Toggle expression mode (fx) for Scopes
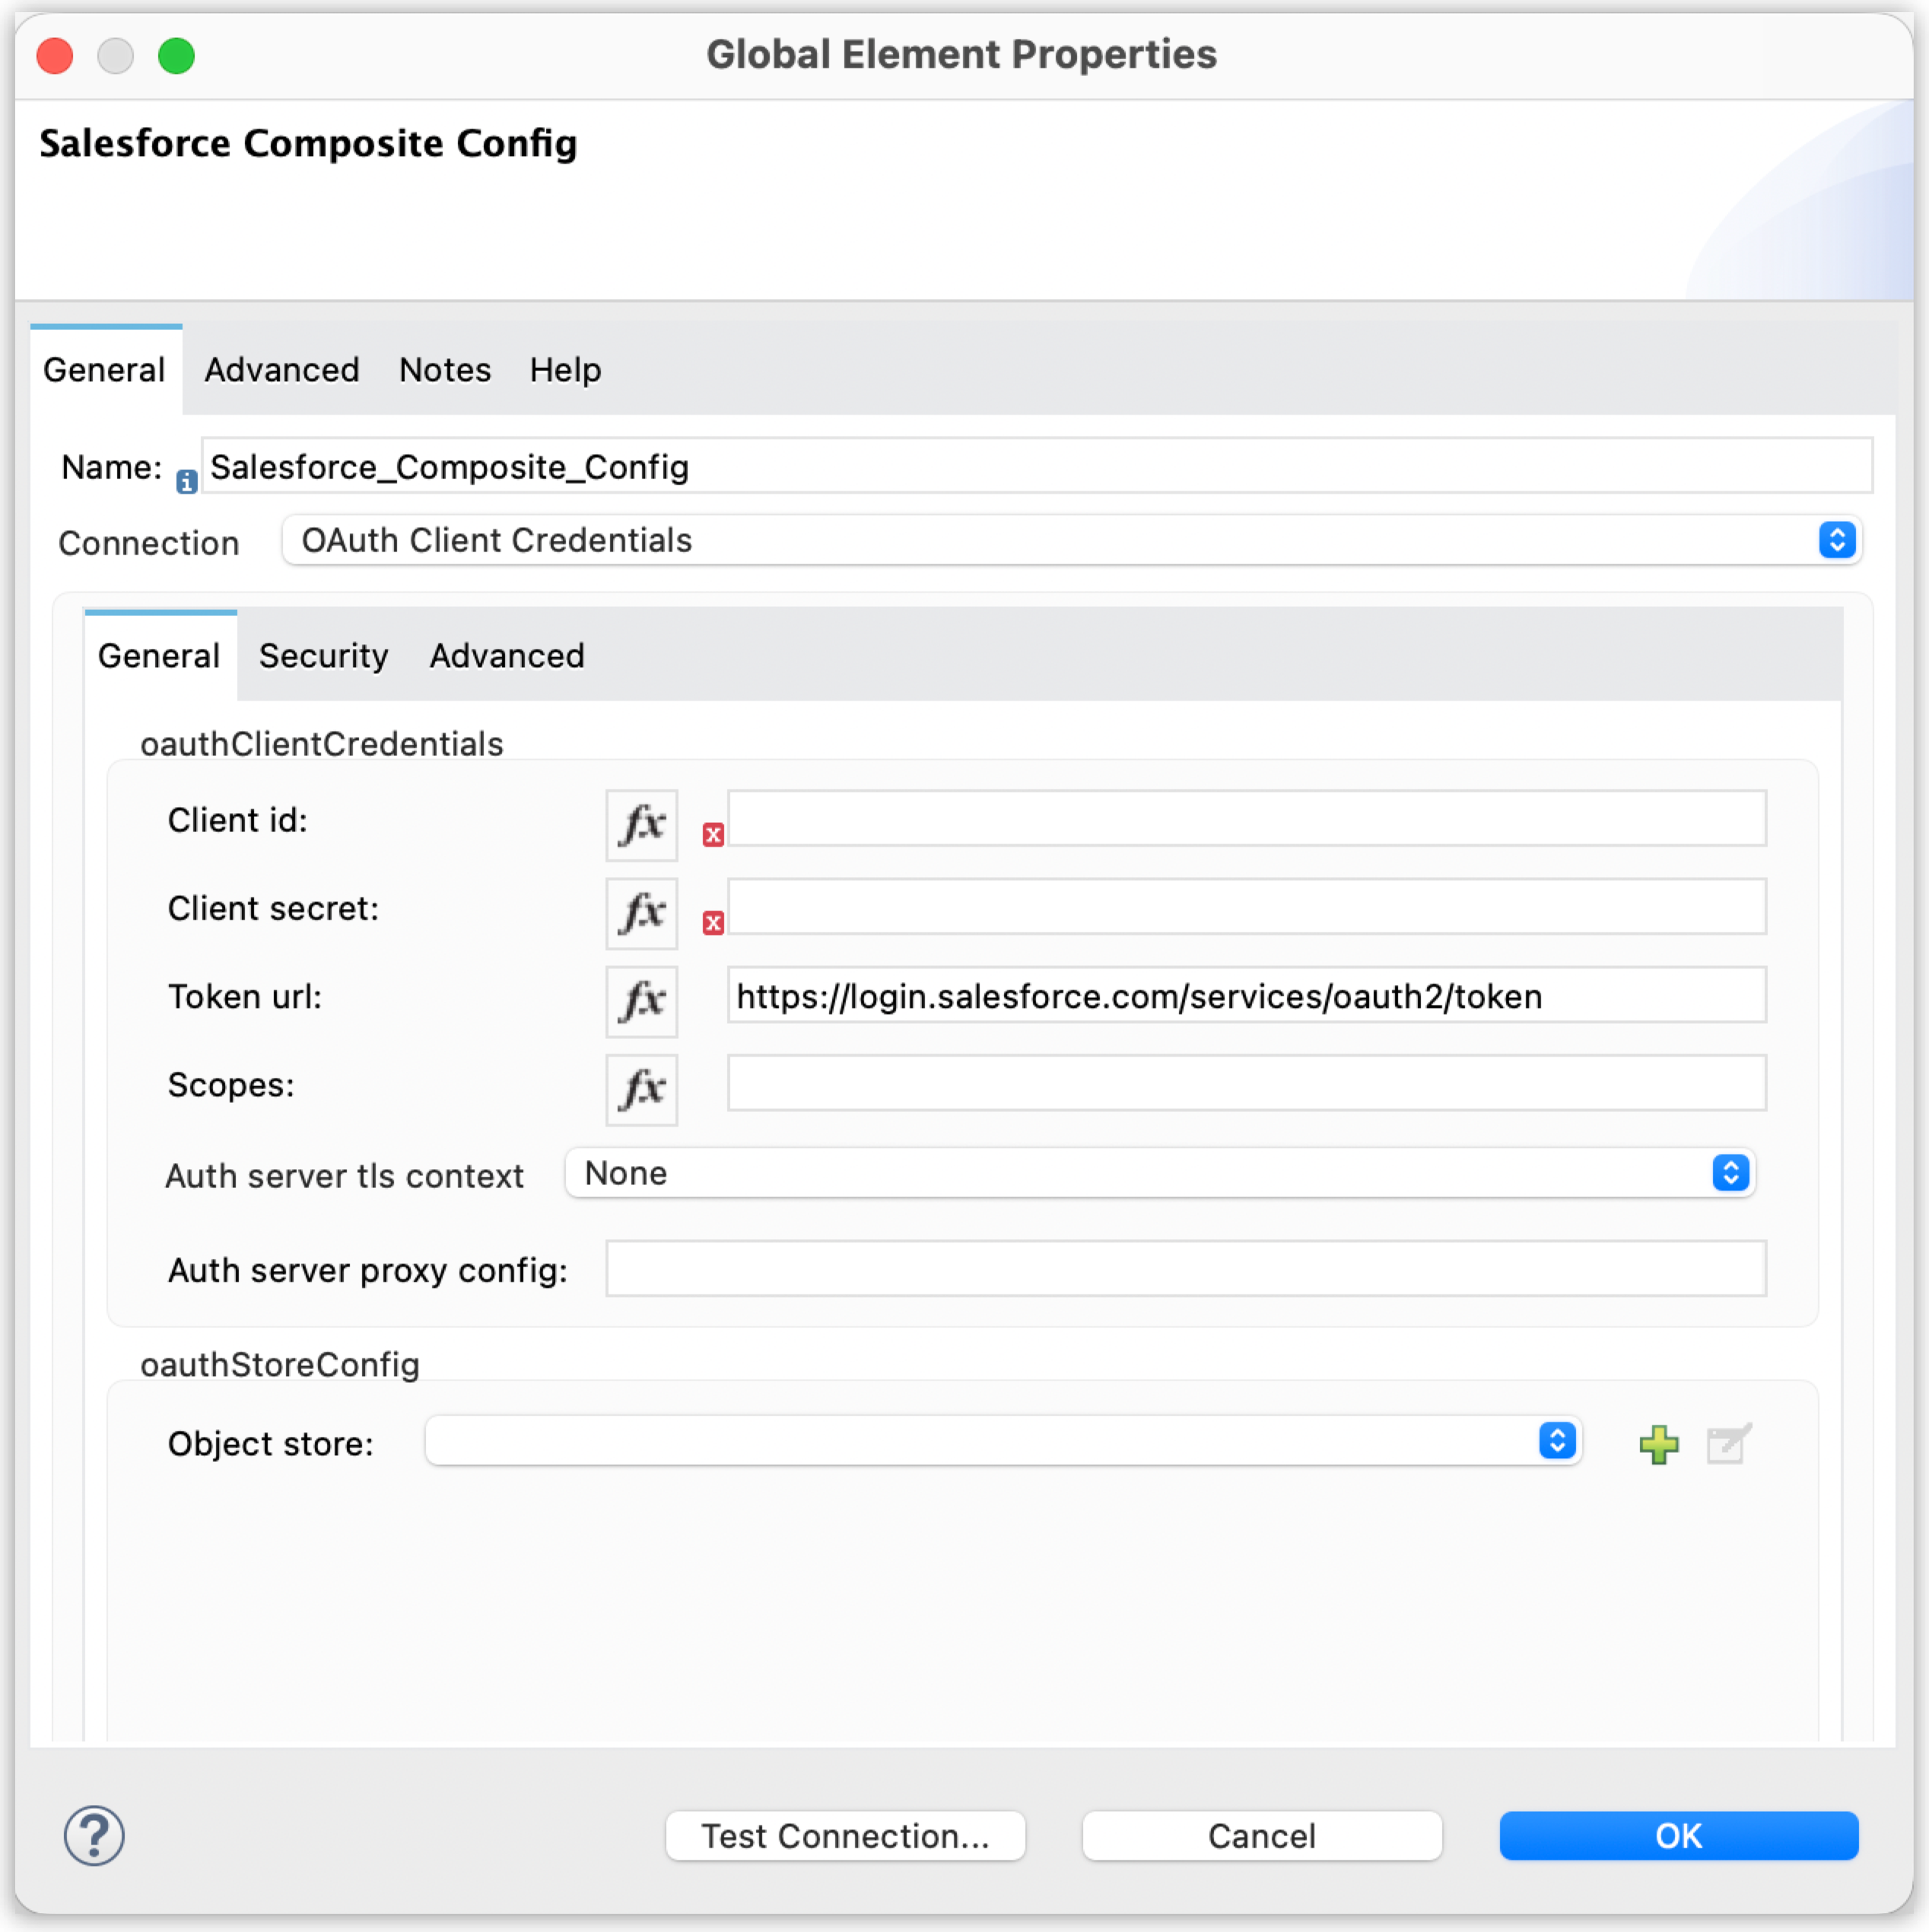1929x1932 pixels. [x=641, y=1089]
